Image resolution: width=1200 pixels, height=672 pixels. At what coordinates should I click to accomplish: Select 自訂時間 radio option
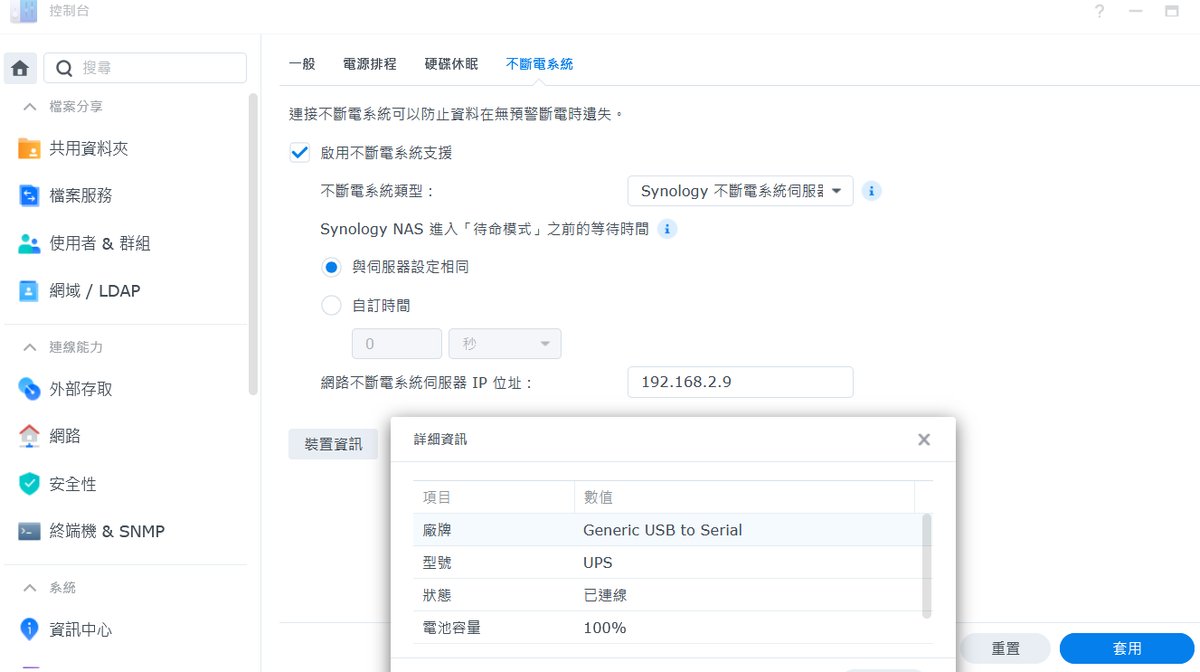pos(331,306)
